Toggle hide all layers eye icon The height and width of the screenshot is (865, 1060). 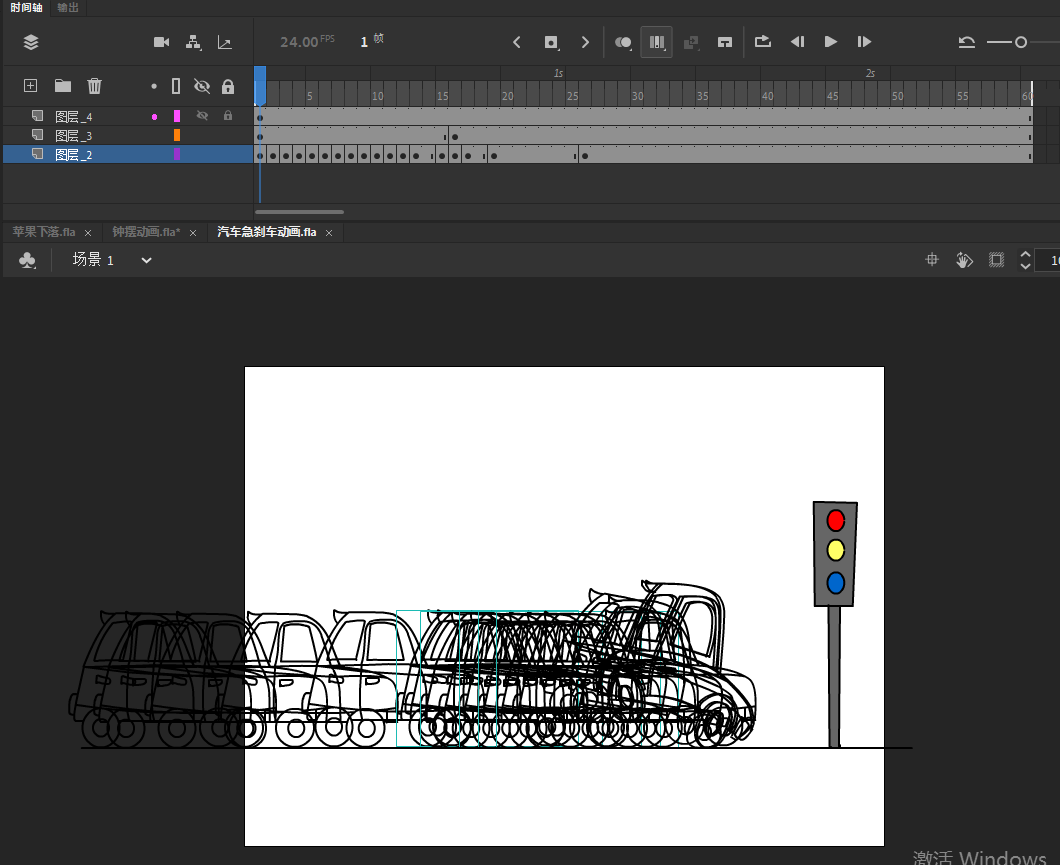coord(201,86)
